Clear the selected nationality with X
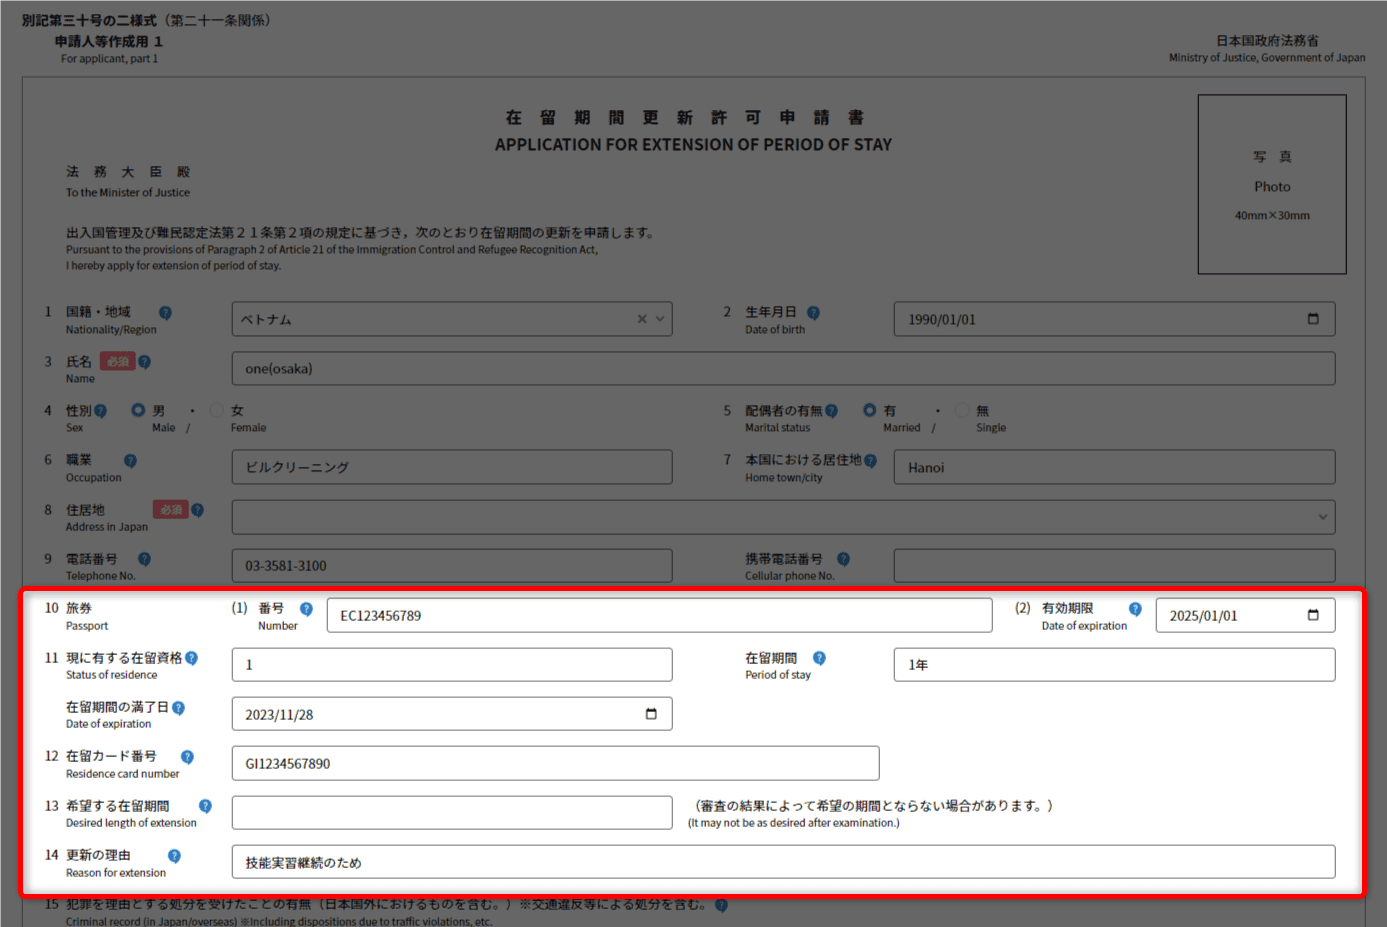Image resolution: width=1387 pixels, height=927 pixels. click(642, 319)
